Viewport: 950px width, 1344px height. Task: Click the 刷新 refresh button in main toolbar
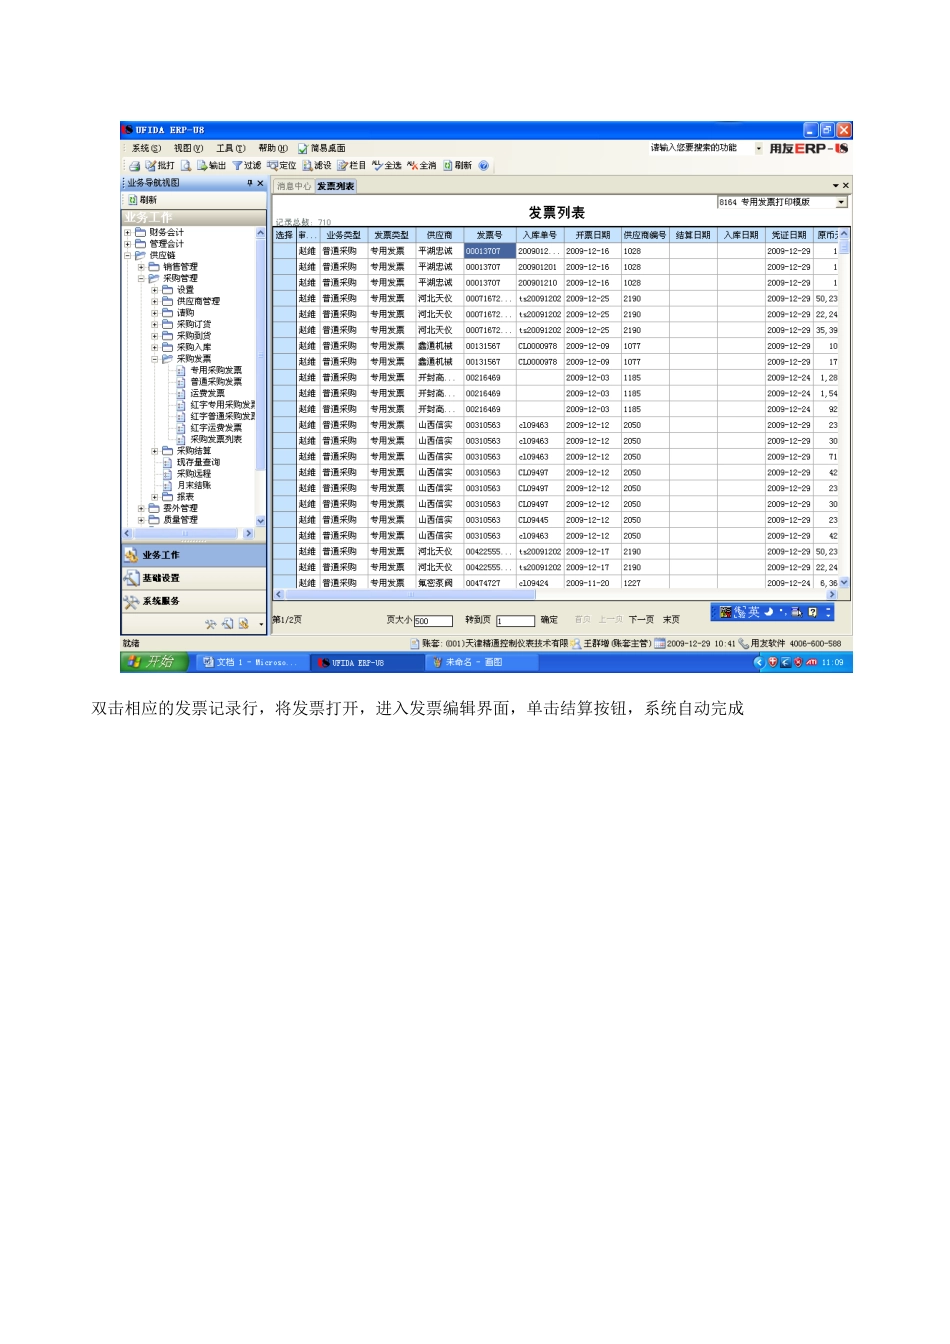click(x=458, y=166)
